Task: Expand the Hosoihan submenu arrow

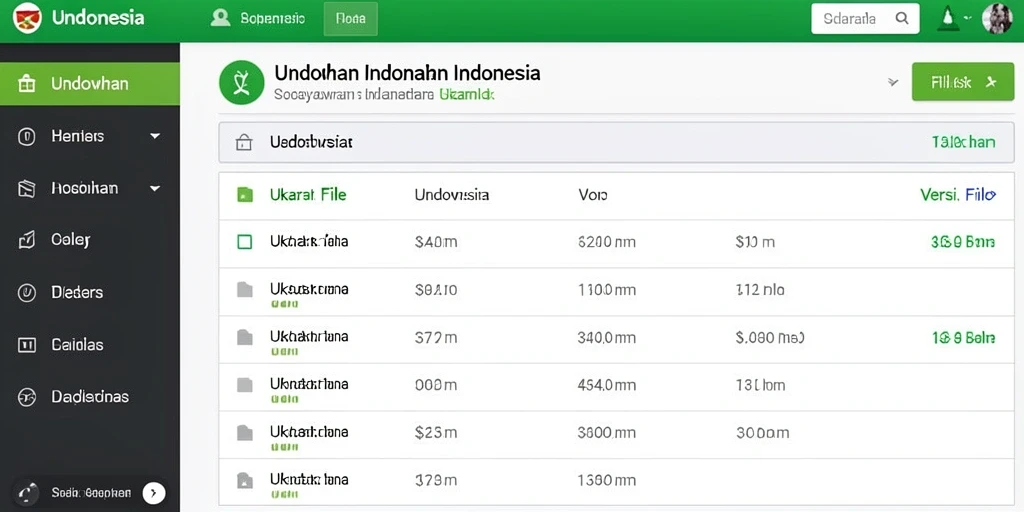Action: (x=155, y=189)
